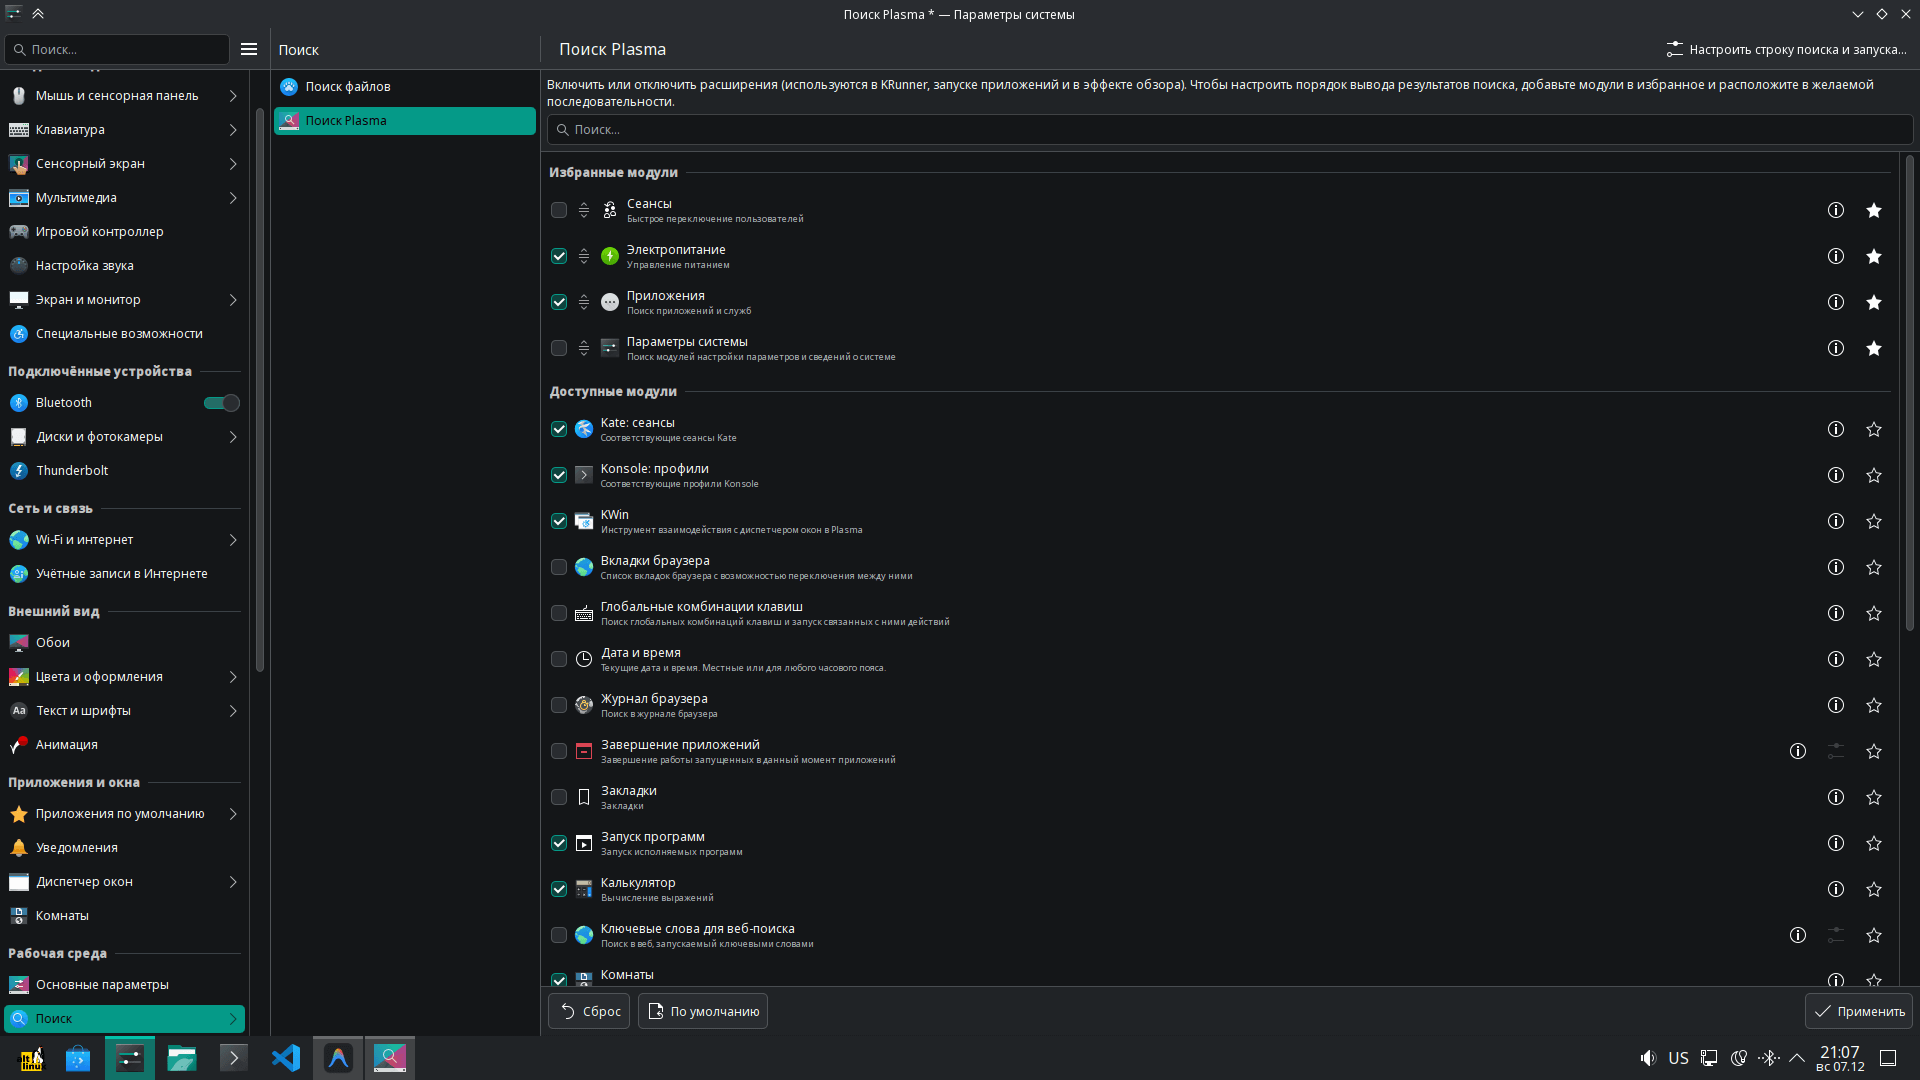Toggle the Bluetooth switch off
This screenshot has width=1920, height=1080.
[221, 403]
